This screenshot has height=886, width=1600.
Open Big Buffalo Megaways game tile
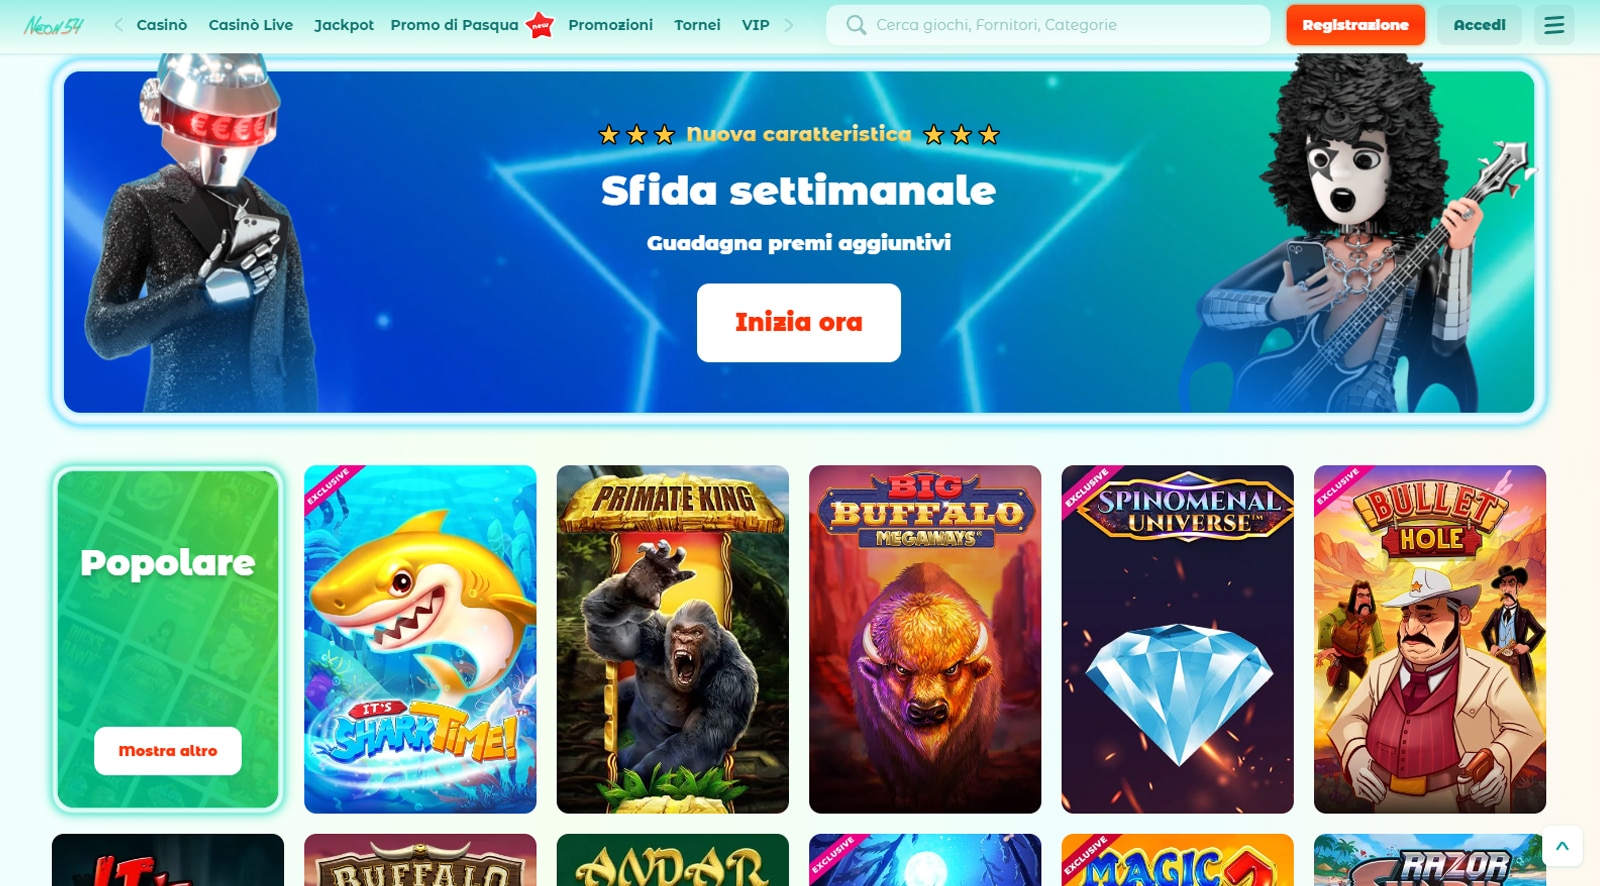925,639
